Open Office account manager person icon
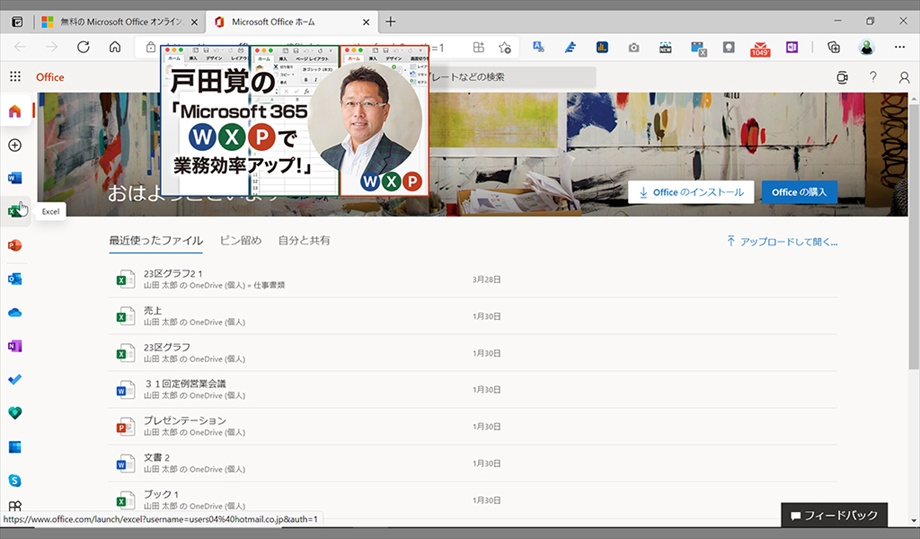Image resolution: width=920 pixels, height=539 pixels. pos(904,77)
